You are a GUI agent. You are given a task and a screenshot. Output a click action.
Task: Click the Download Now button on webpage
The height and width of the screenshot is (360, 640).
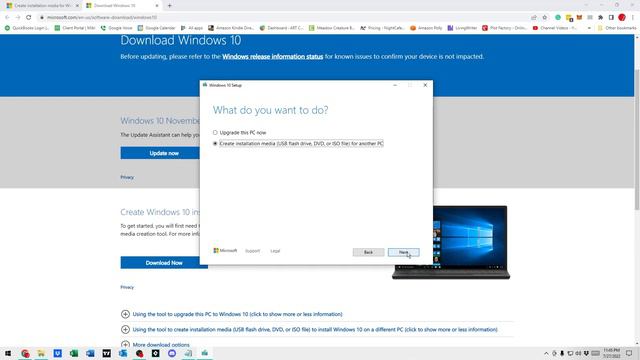[164, 263]
